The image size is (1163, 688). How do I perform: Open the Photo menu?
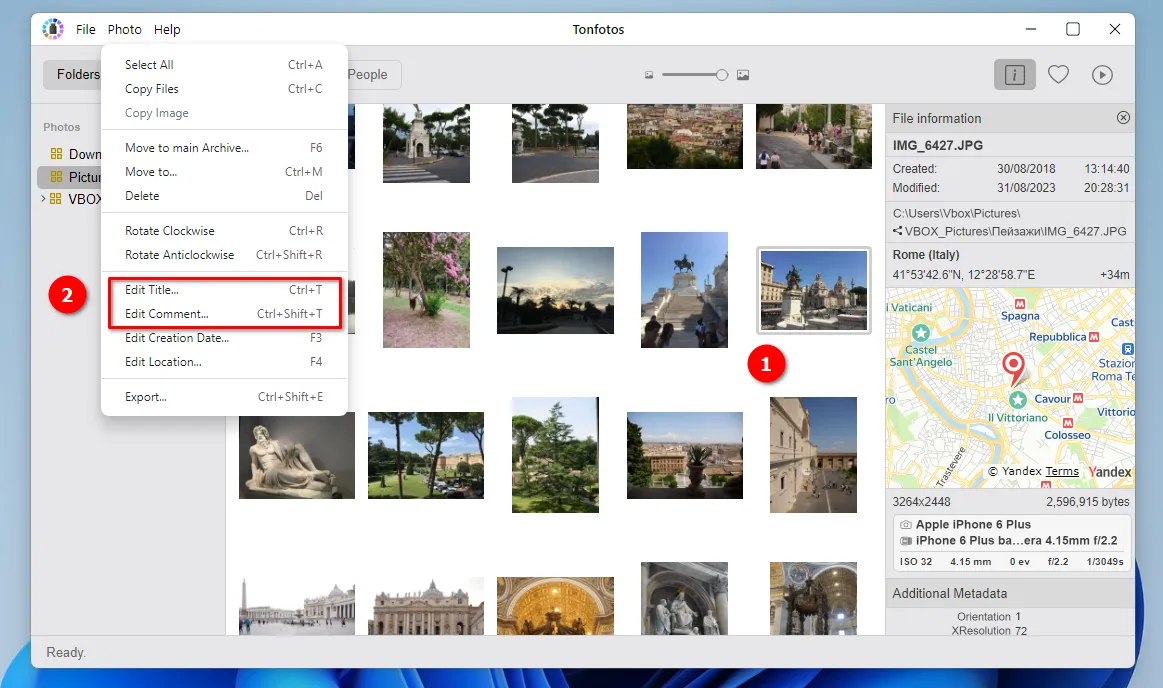coord(124,29)
